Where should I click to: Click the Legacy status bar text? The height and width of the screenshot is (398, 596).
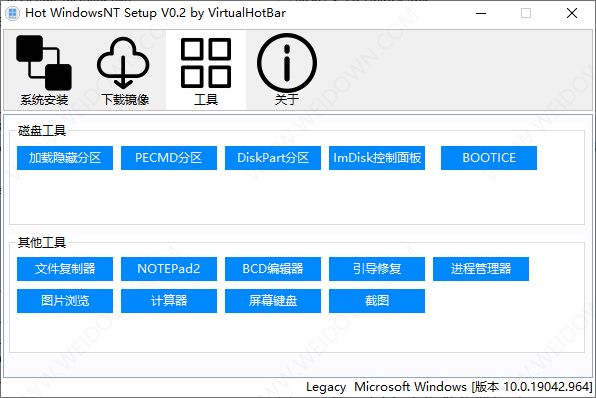click(x=326, y=387)
